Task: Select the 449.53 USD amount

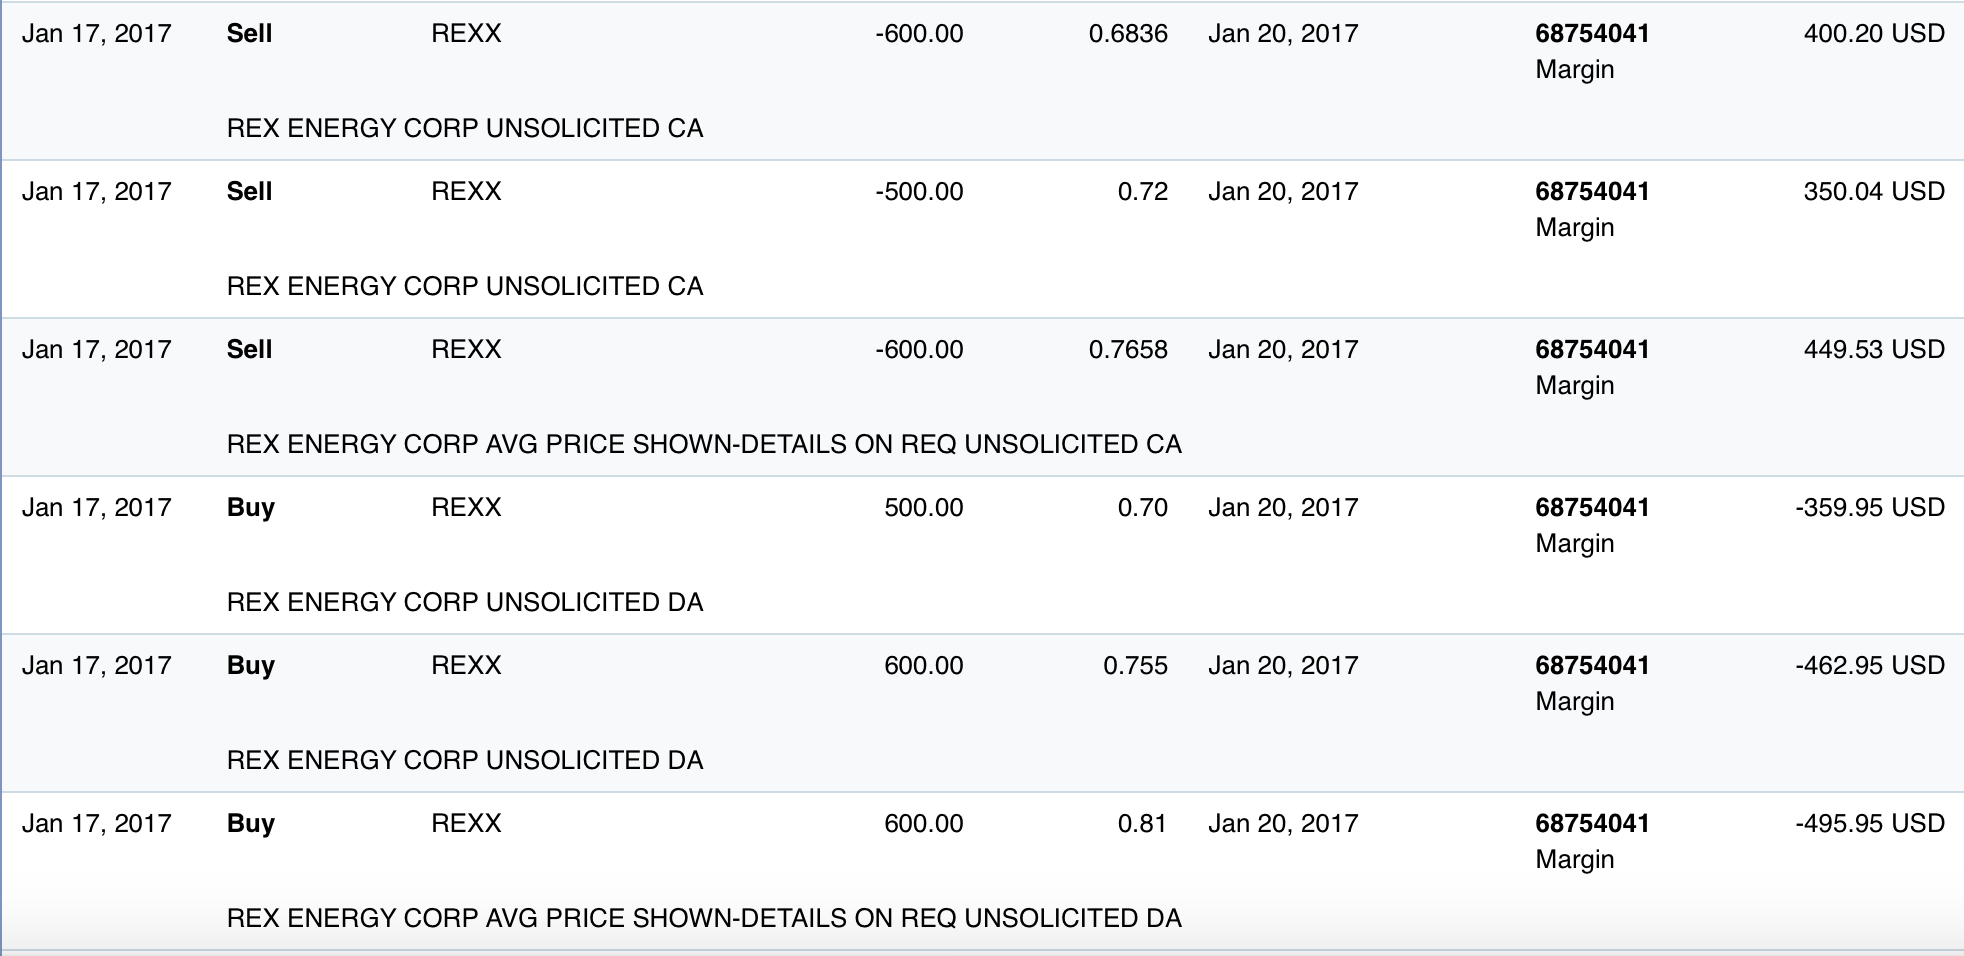Action: [1873, 350]
